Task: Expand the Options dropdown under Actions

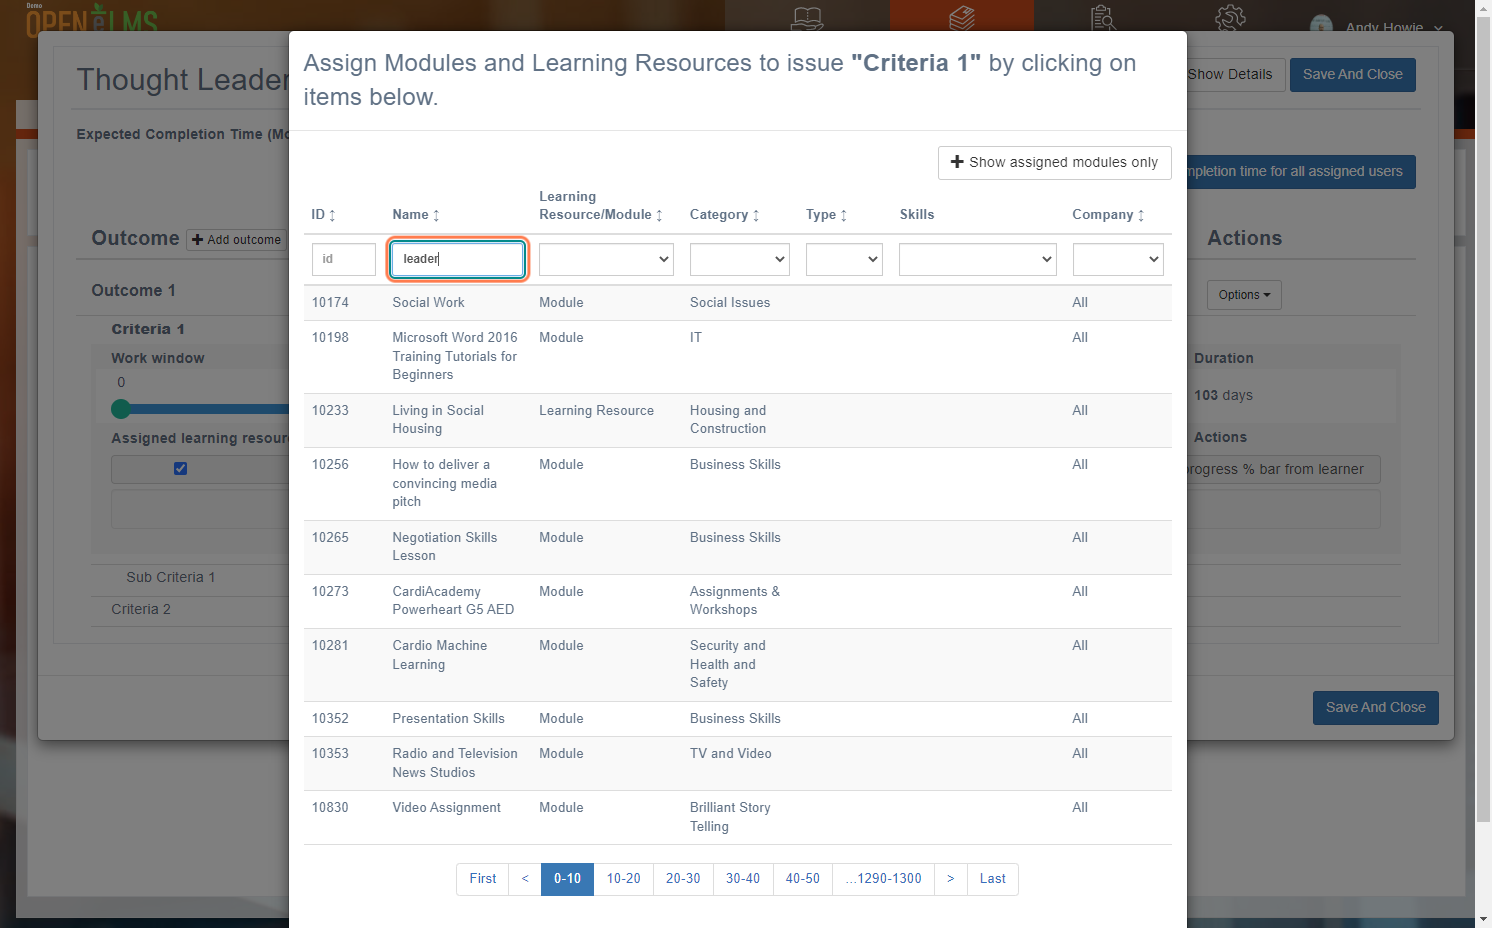Action: pos(1244,295)
